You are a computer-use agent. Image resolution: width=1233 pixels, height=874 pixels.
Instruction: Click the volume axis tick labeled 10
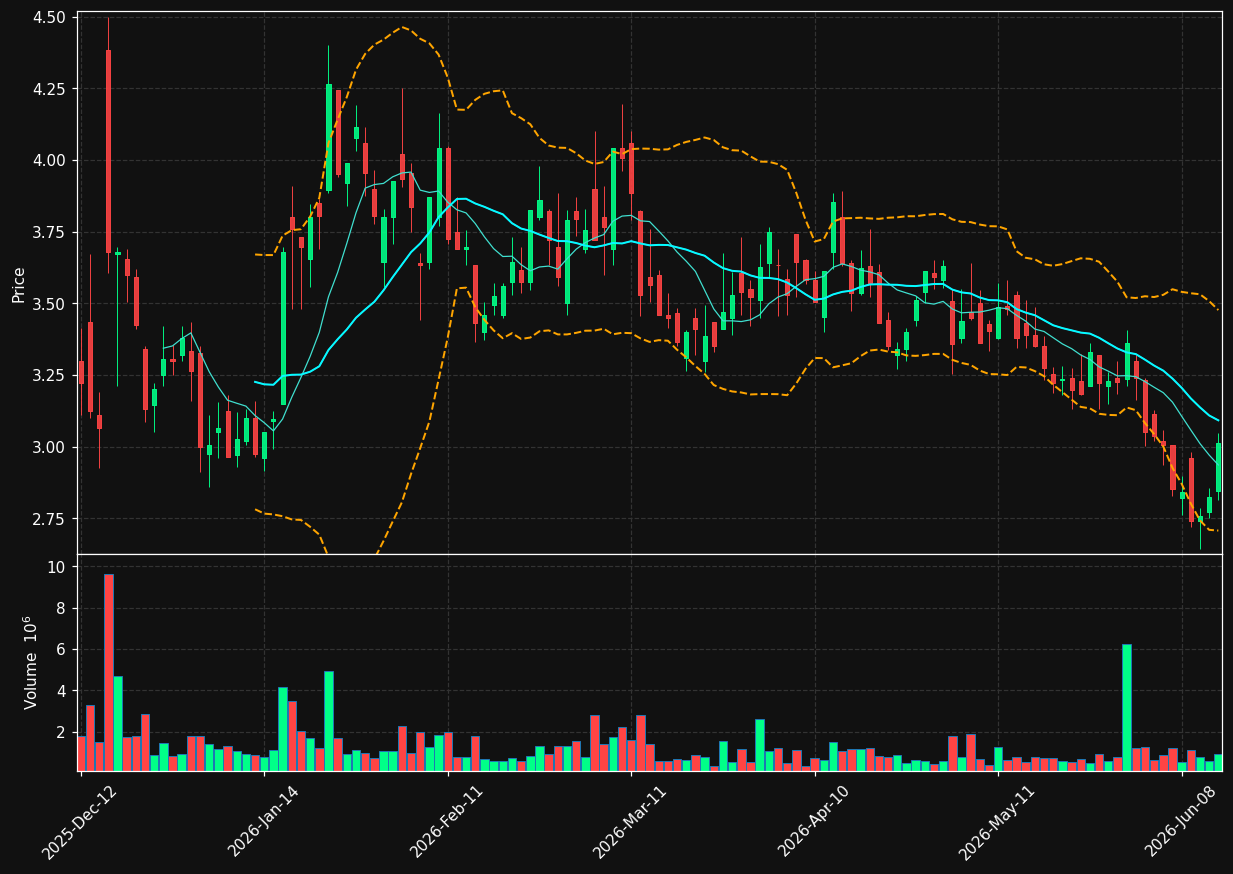[x=58, y=567]
